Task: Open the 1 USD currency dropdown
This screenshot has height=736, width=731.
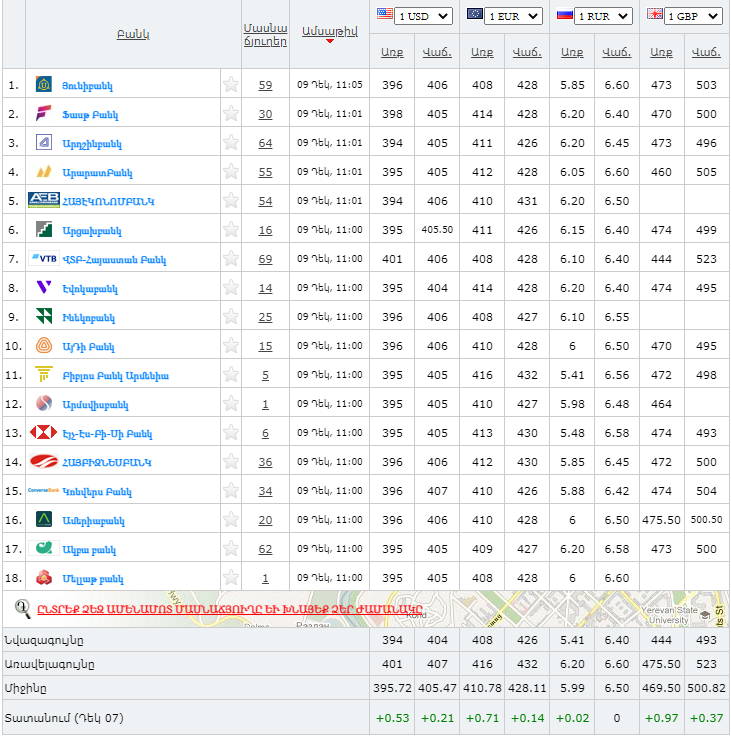Action: tap(423, 16)
